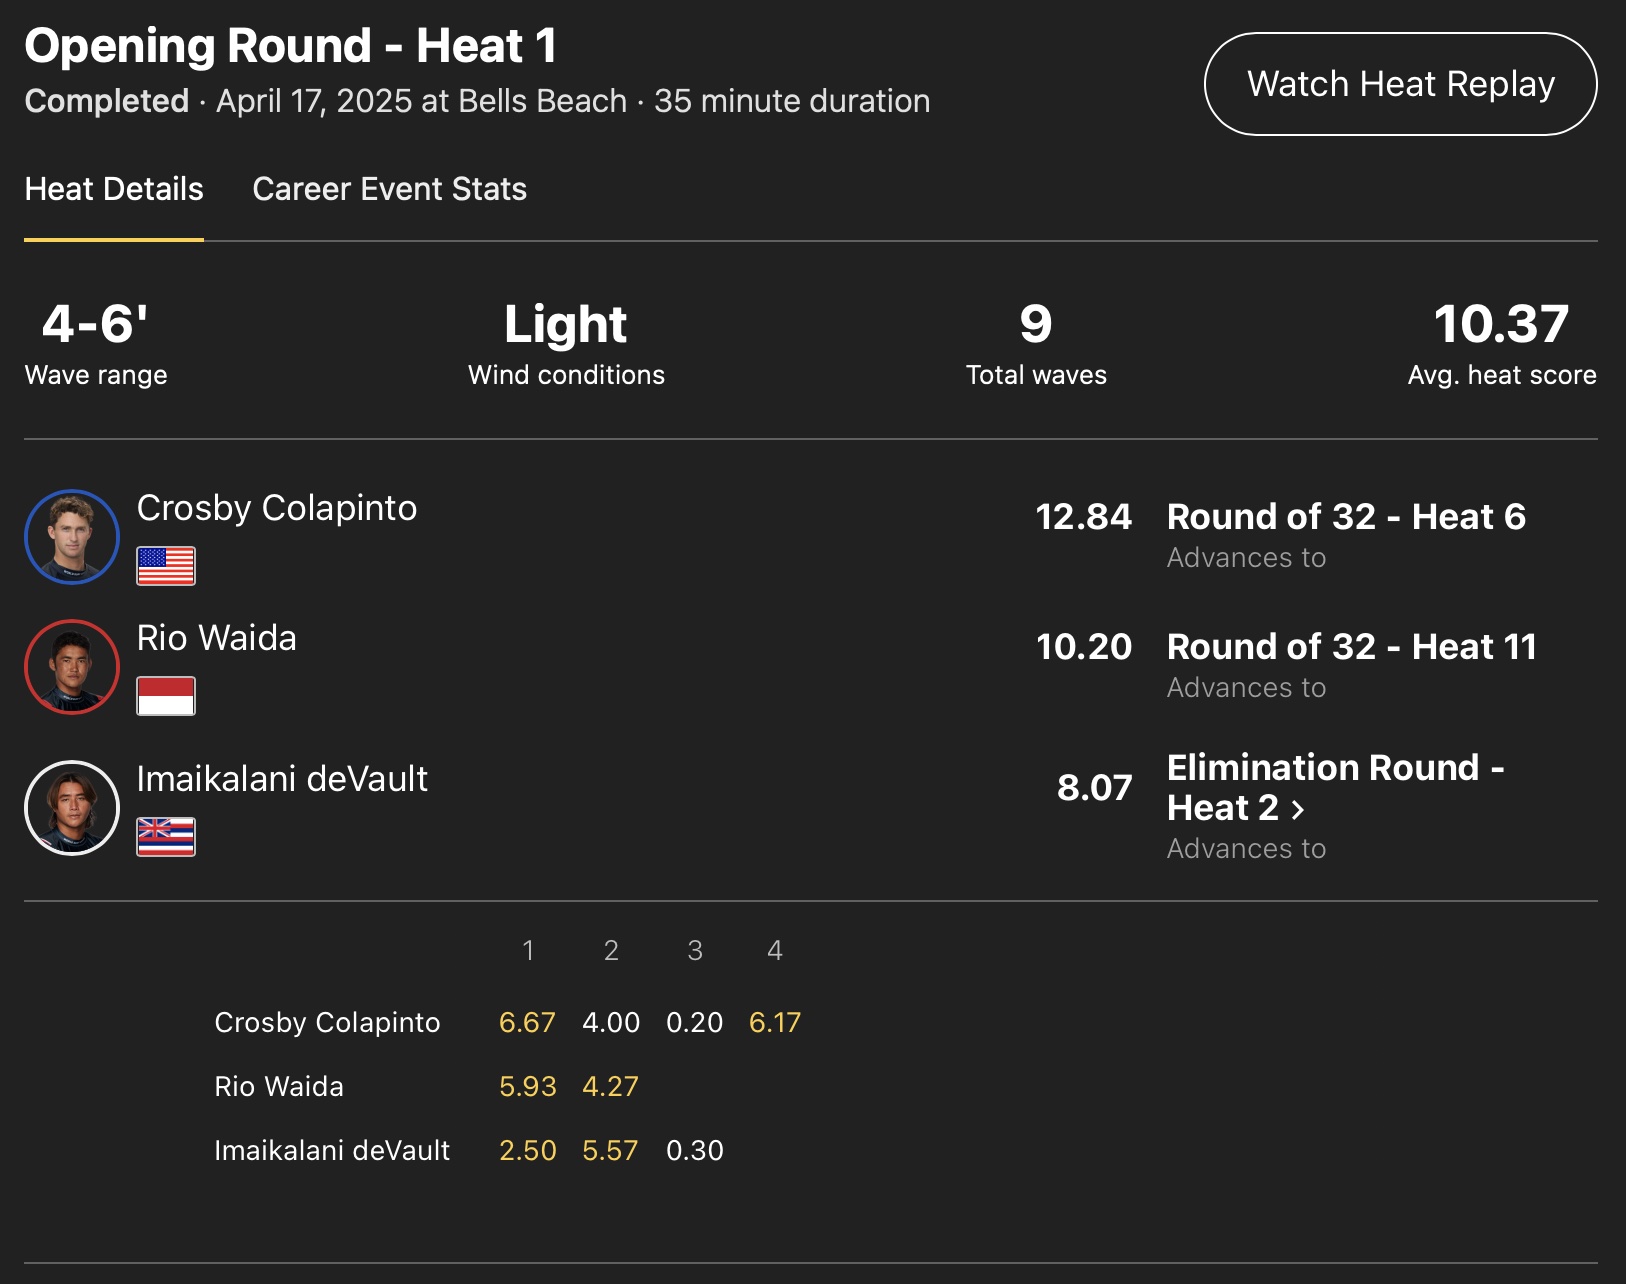This screenshot has width=1626, height=1284.
Task: Go to Elimination Round - Heat 2
Action: pyautogui.click(x=1335, y=787)
